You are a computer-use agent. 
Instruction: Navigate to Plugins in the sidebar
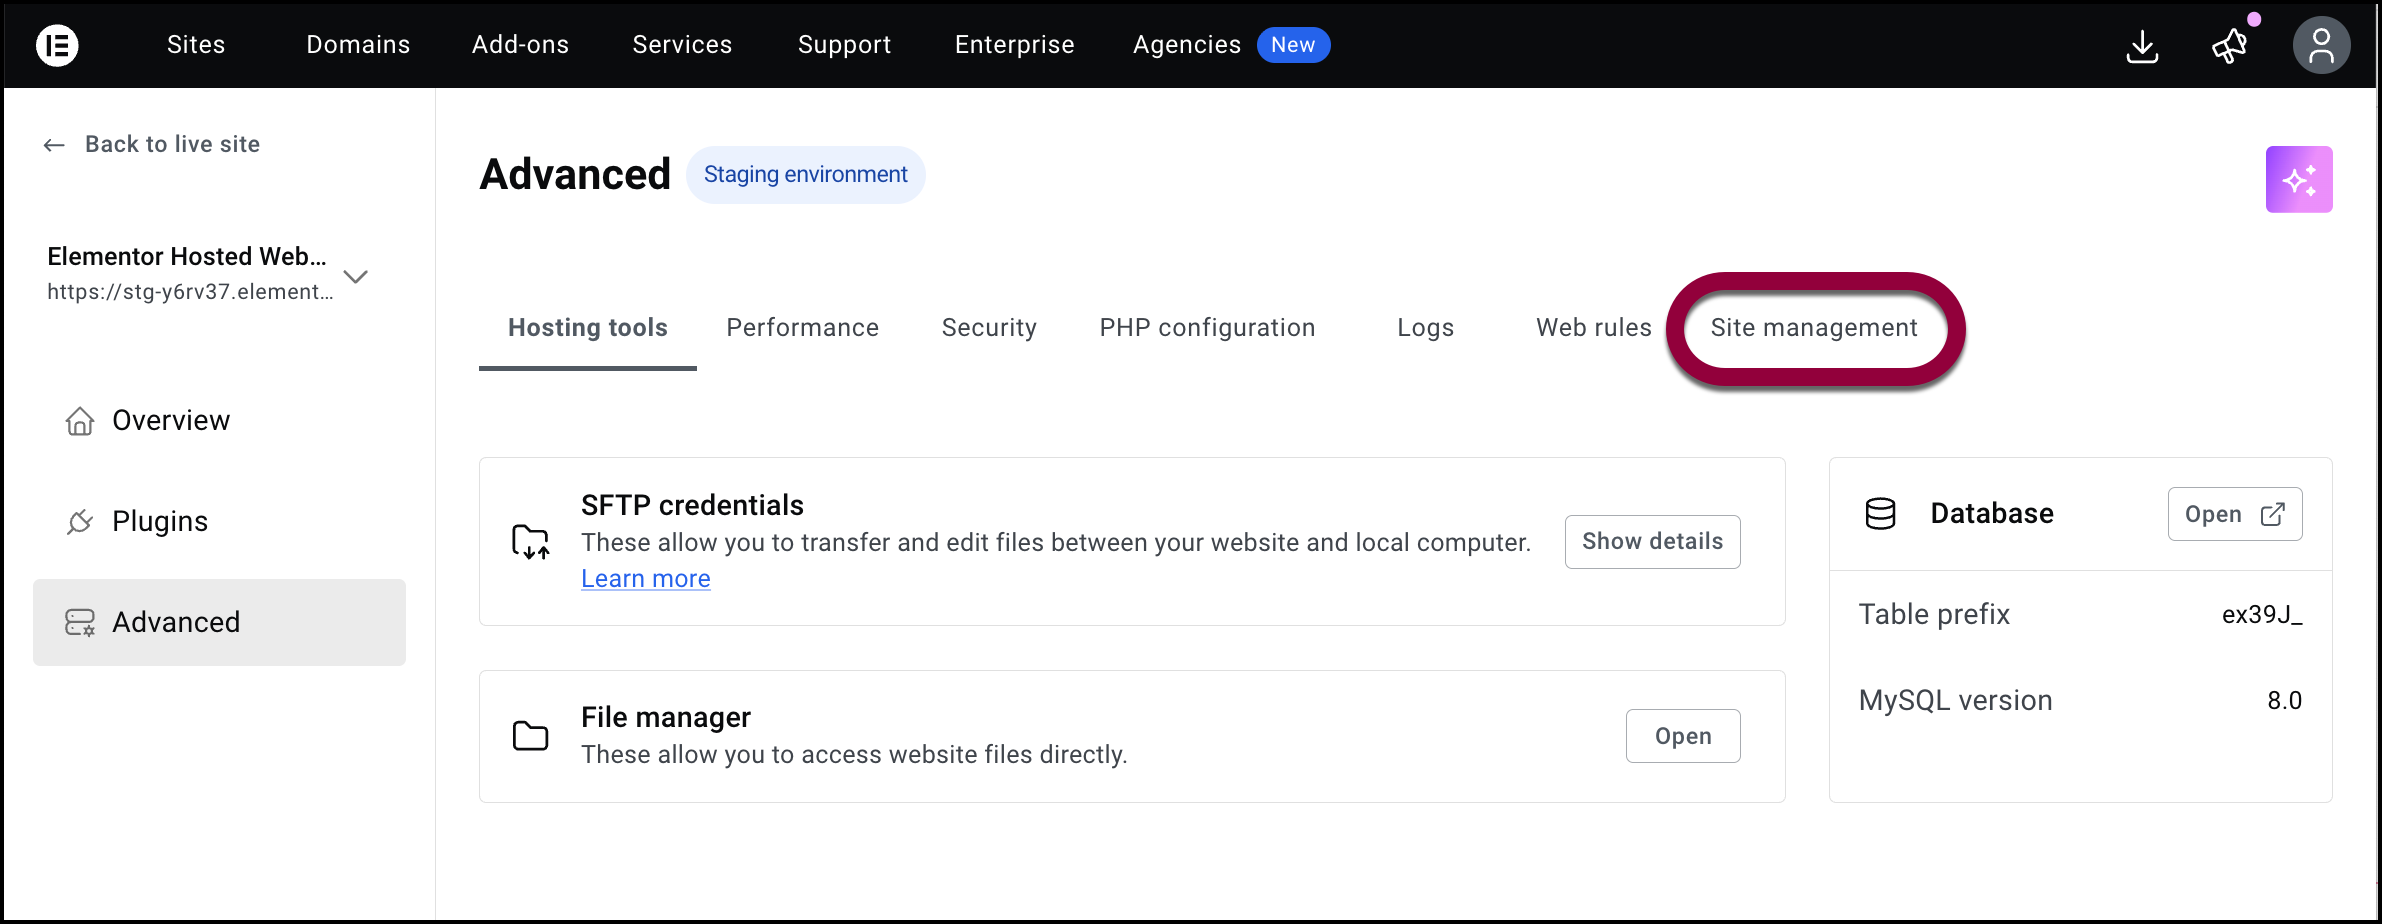click(160, 522)
